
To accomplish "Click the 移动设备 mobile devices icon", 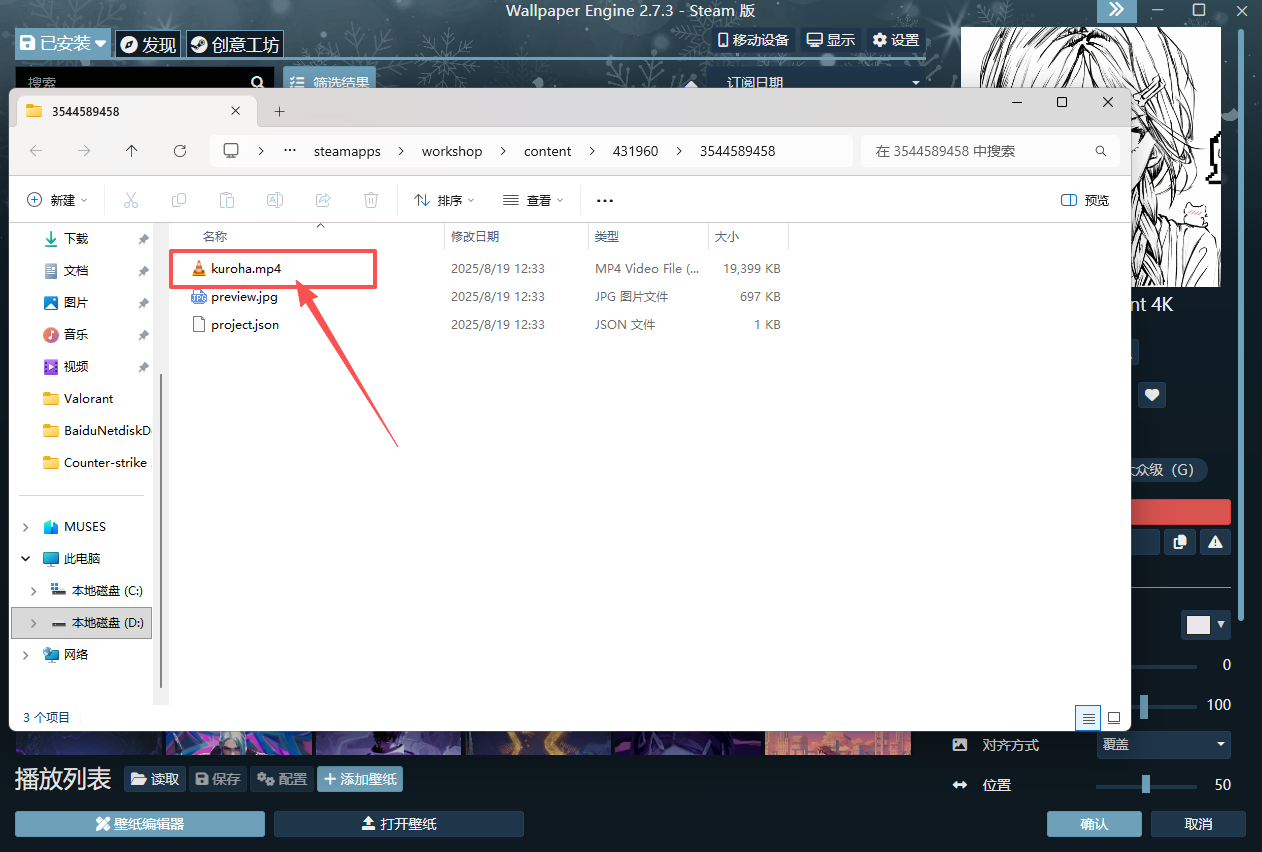I will pyautogui.click(x=752, y=39).
